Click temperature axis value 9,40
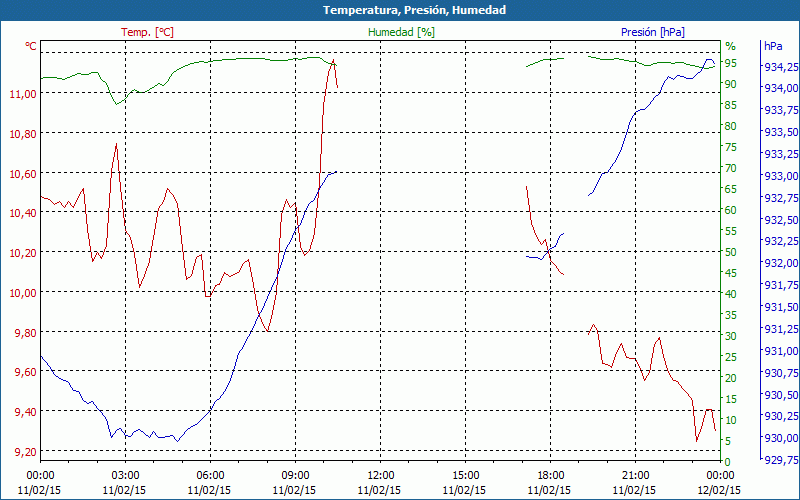Viewport: 800px width, 500px height. 25,412
